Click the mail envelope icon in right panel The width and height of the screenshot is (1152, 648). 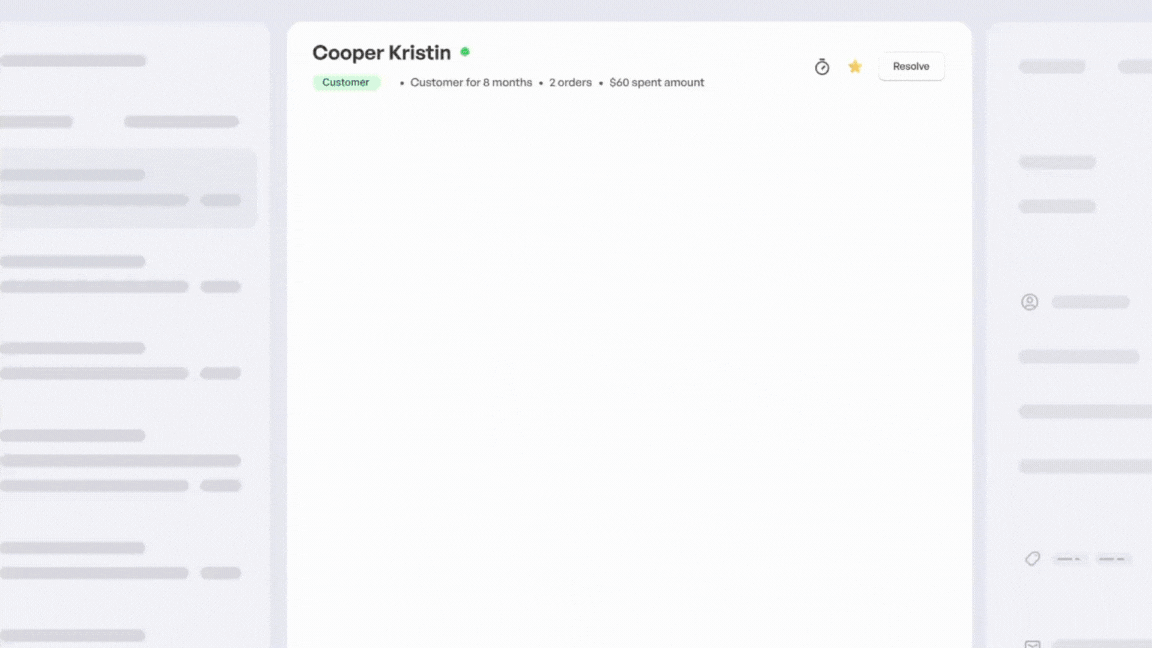1032,644
